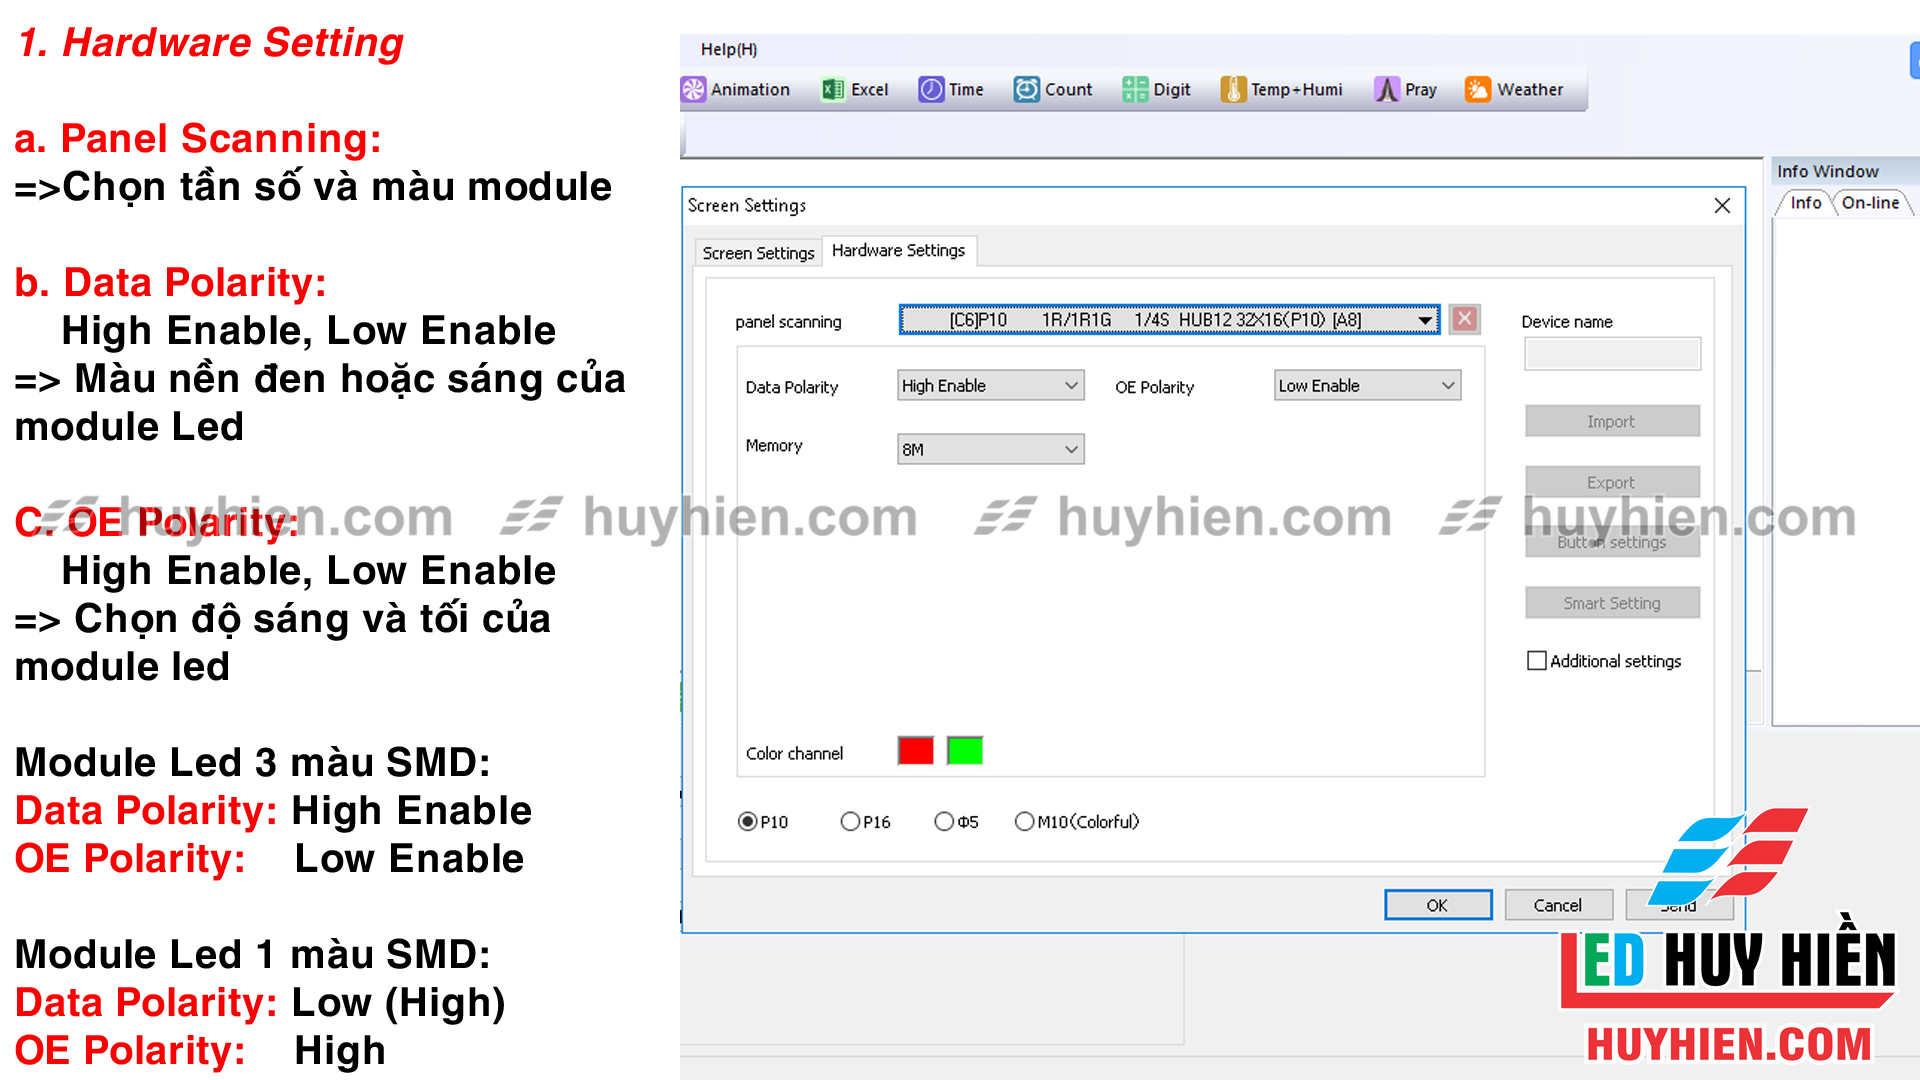Click the Excel toolbar icon
The height and width of the screenshot is (1080, 1920).
tap(832, 90)
